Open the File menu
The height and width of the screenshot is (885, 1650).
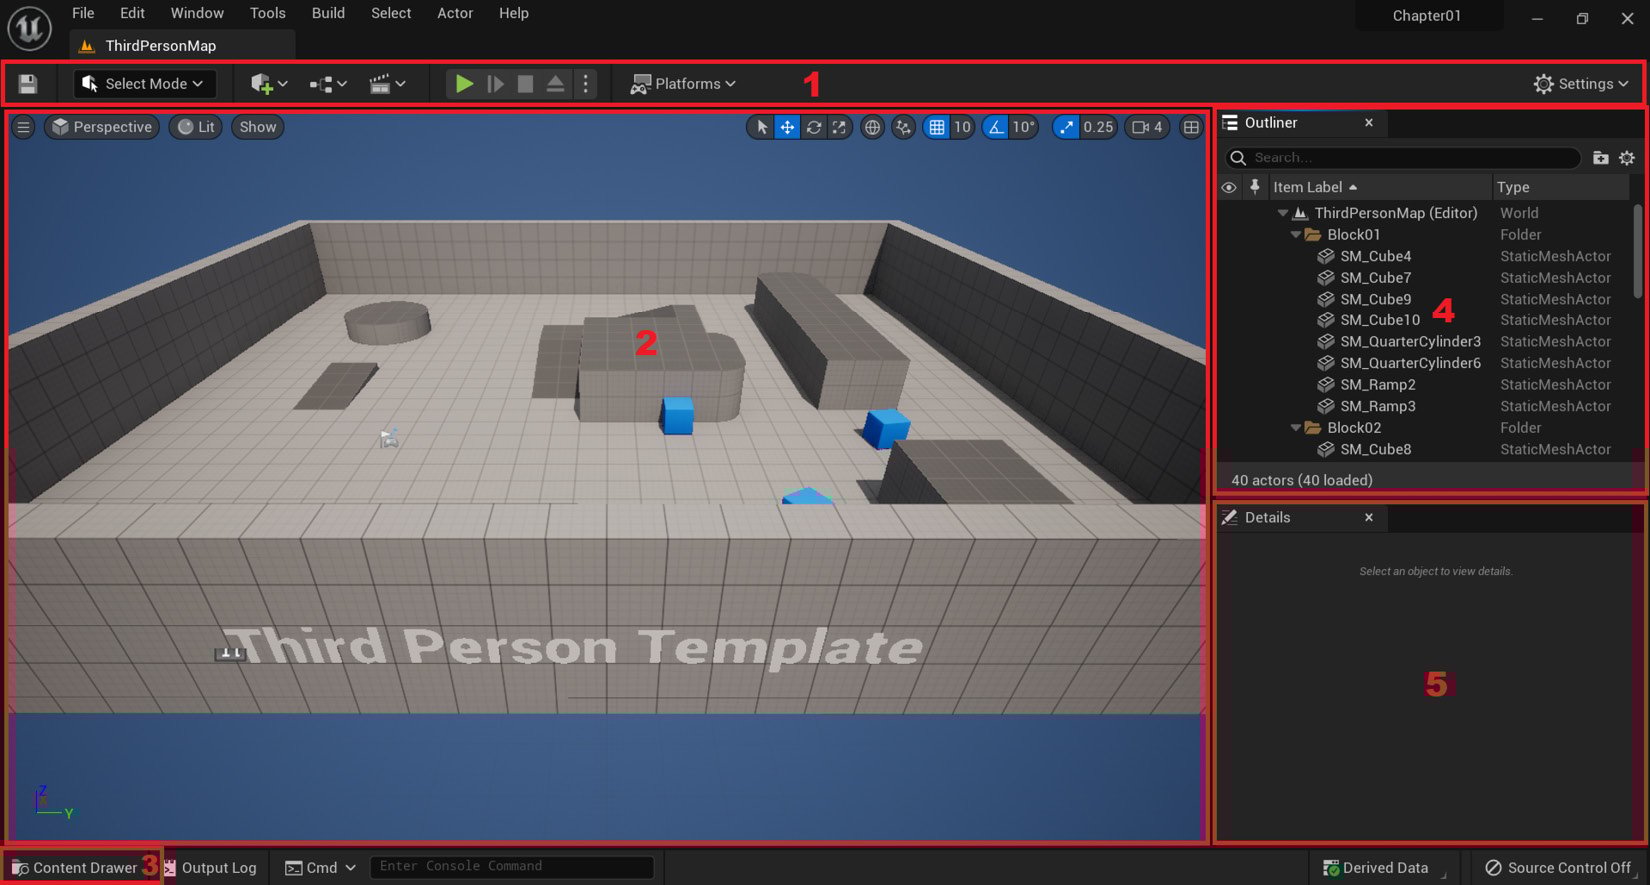coord(83,13)
